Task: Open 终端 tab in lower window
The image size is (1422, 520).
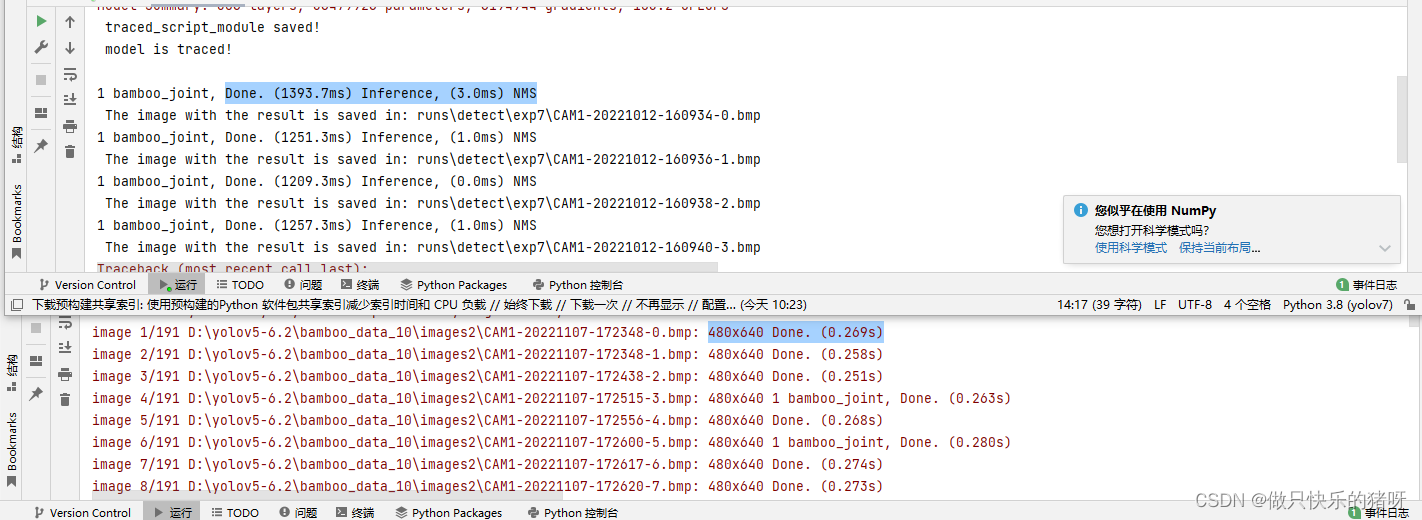Action: [x=355, y=513]
